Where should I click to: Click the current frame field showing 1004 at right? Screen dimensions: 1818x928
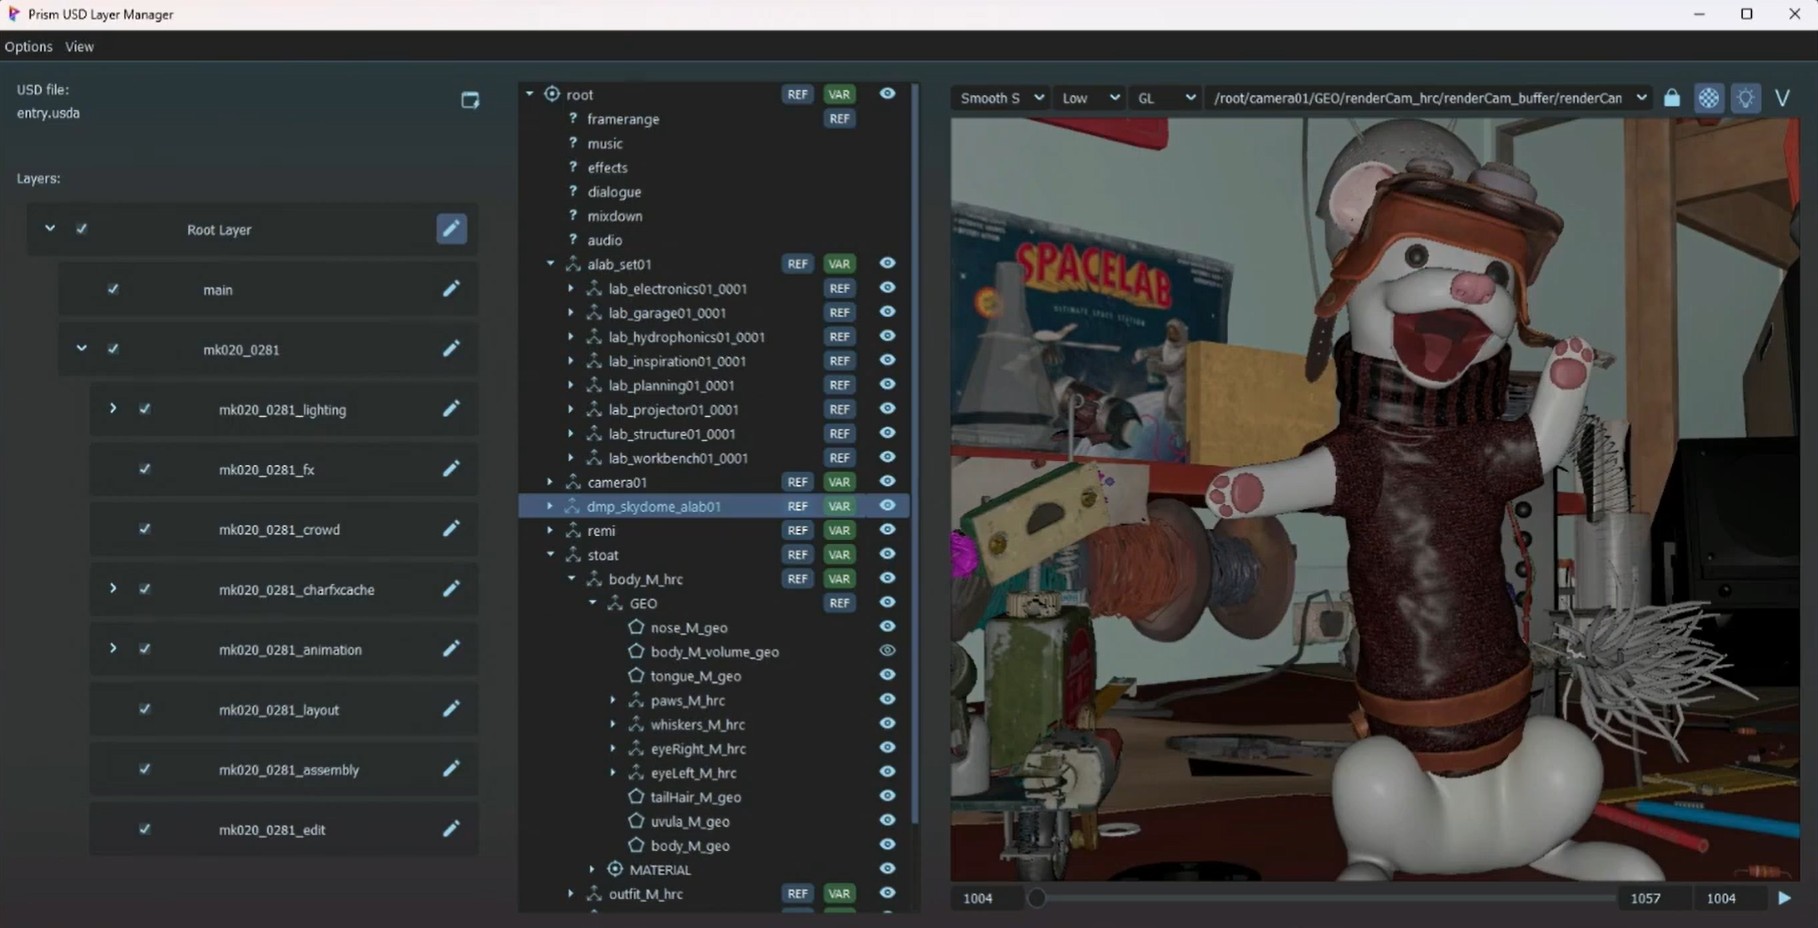tap(1721, 898)
